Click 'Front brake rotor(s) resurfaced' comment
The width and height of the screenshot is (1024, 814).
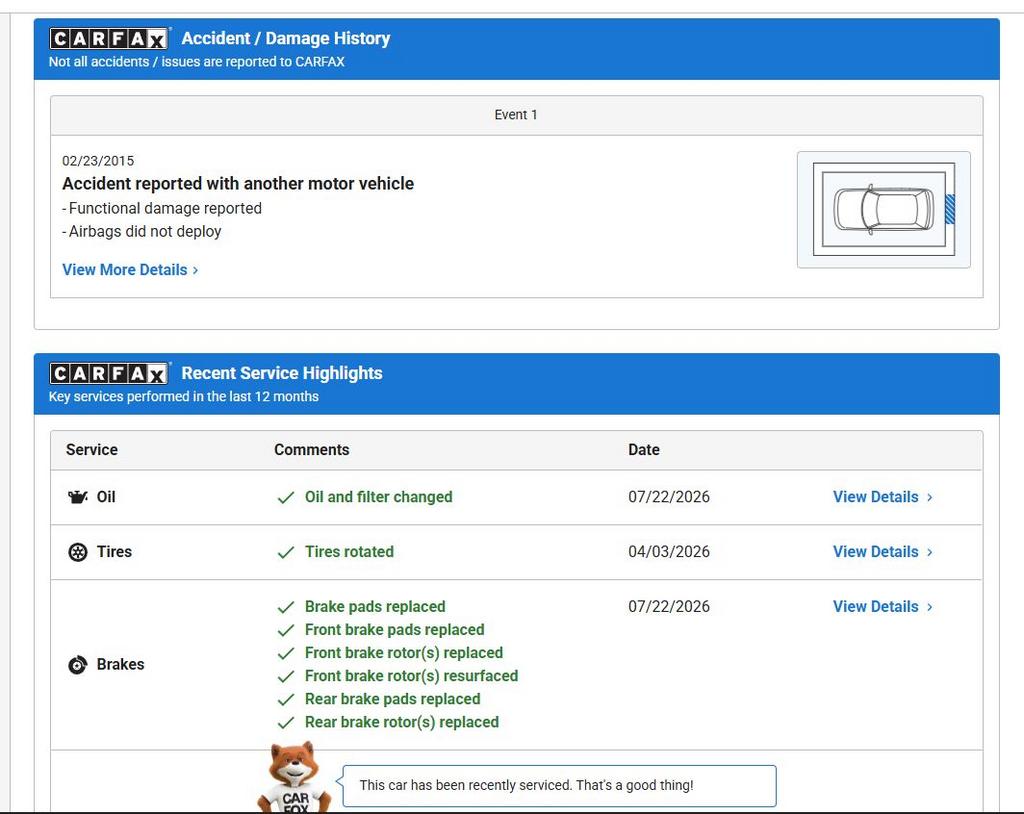[411, 676]
